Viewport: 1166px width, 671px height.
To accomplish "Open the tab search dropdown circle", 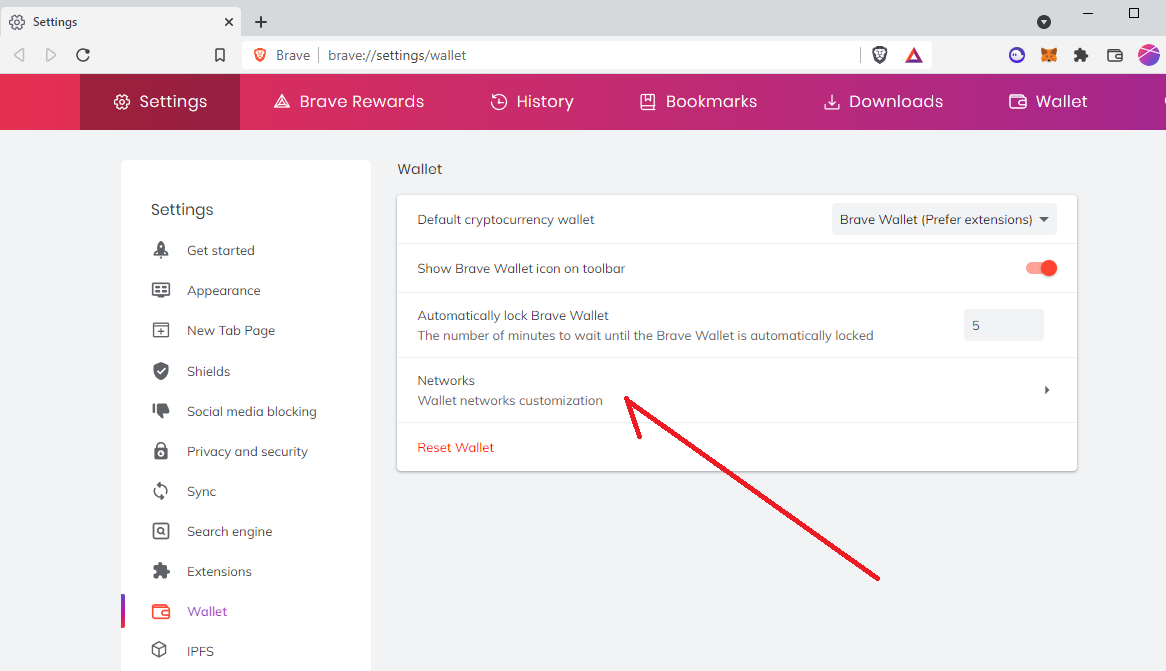I will pos(1044,22).
